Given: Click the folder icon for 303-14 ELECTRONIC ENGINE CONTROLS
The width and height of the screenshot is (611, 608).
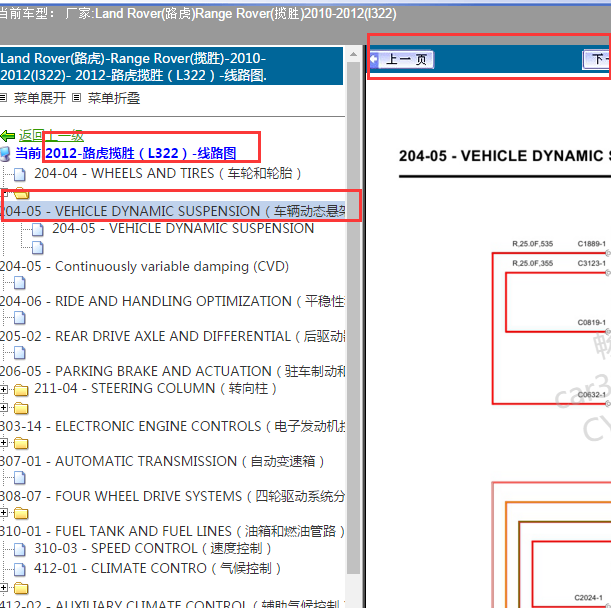Looking at the screenshot, I should (21, 408).
